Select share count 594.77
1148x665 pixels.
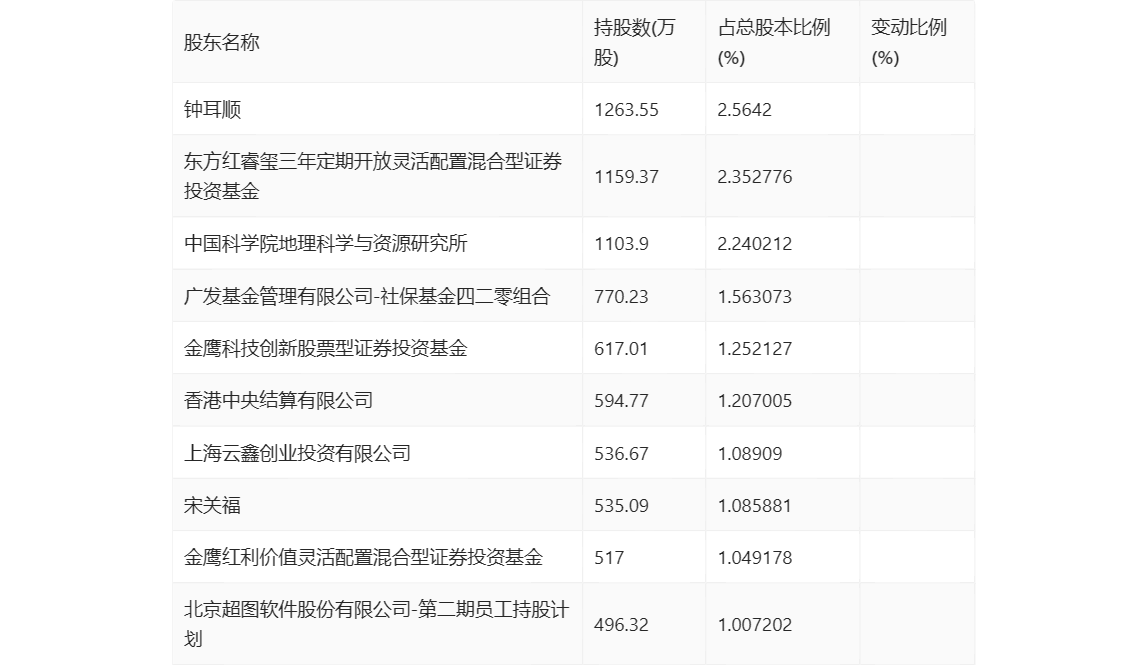621,400
